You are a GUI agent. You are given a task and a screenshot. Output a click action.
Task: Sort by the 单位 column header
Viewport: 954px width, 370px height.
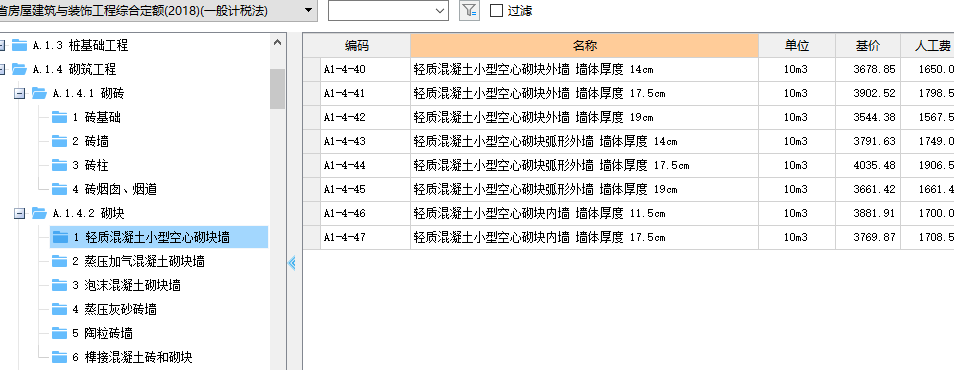point(796,46)
